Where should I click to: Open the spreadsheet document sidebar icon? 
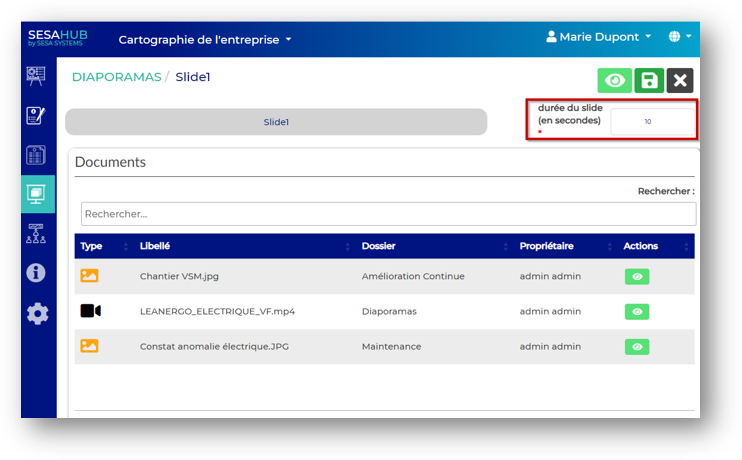(x=37, y=155)
